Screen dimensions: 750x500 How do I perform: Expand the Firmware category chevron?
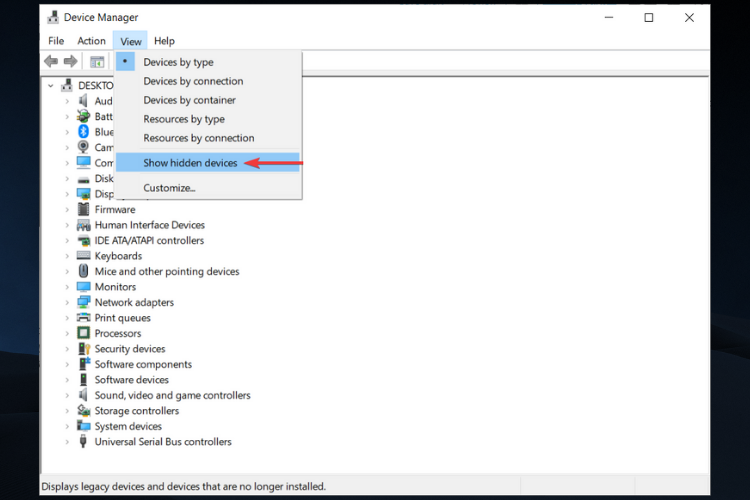[67, 210]
